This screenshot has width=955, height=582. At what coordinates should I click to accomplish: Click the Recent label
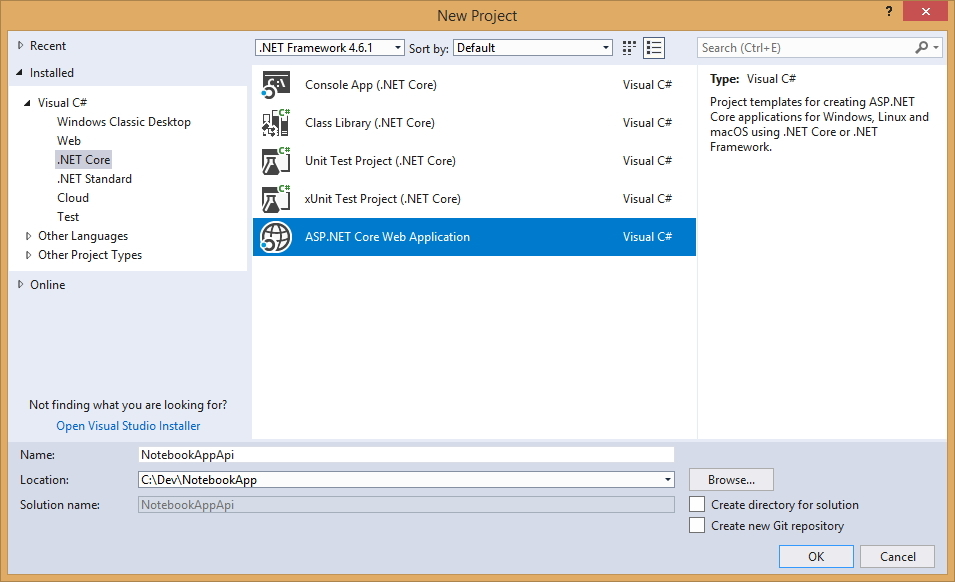48,46
